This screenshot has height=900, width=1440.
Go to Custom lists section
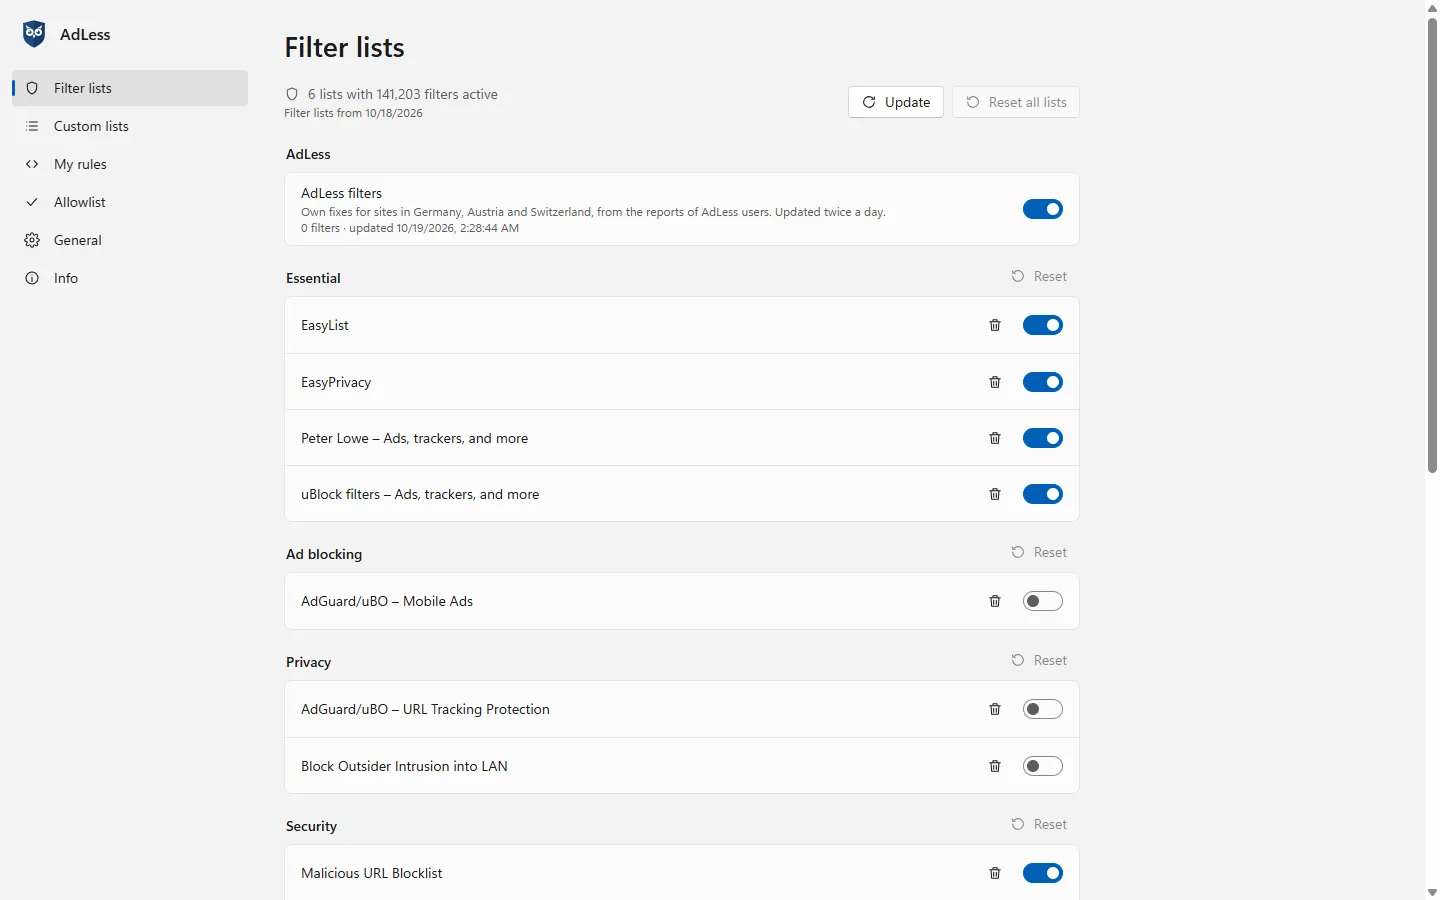[x=130, y=126]
